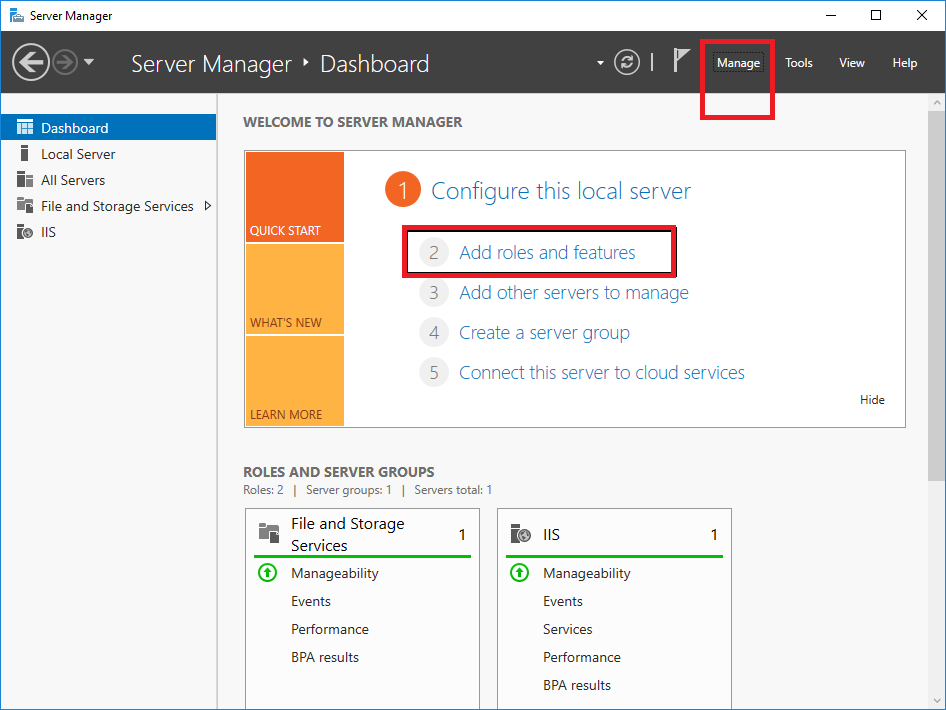Open Manageability in the IIS tile

586,573
